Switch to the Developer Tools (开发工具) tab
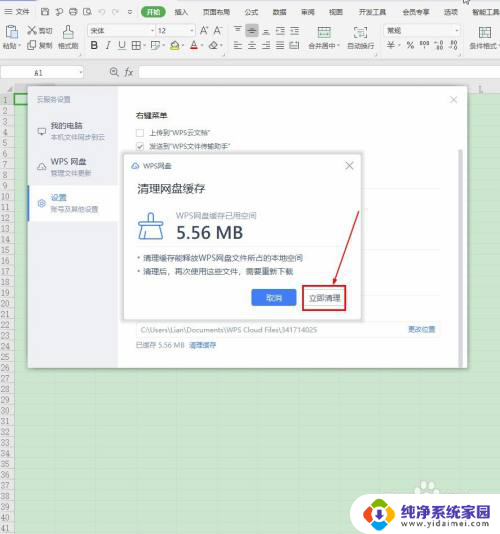The height and width of the screenshot is (534, 500). click(372, 12)
